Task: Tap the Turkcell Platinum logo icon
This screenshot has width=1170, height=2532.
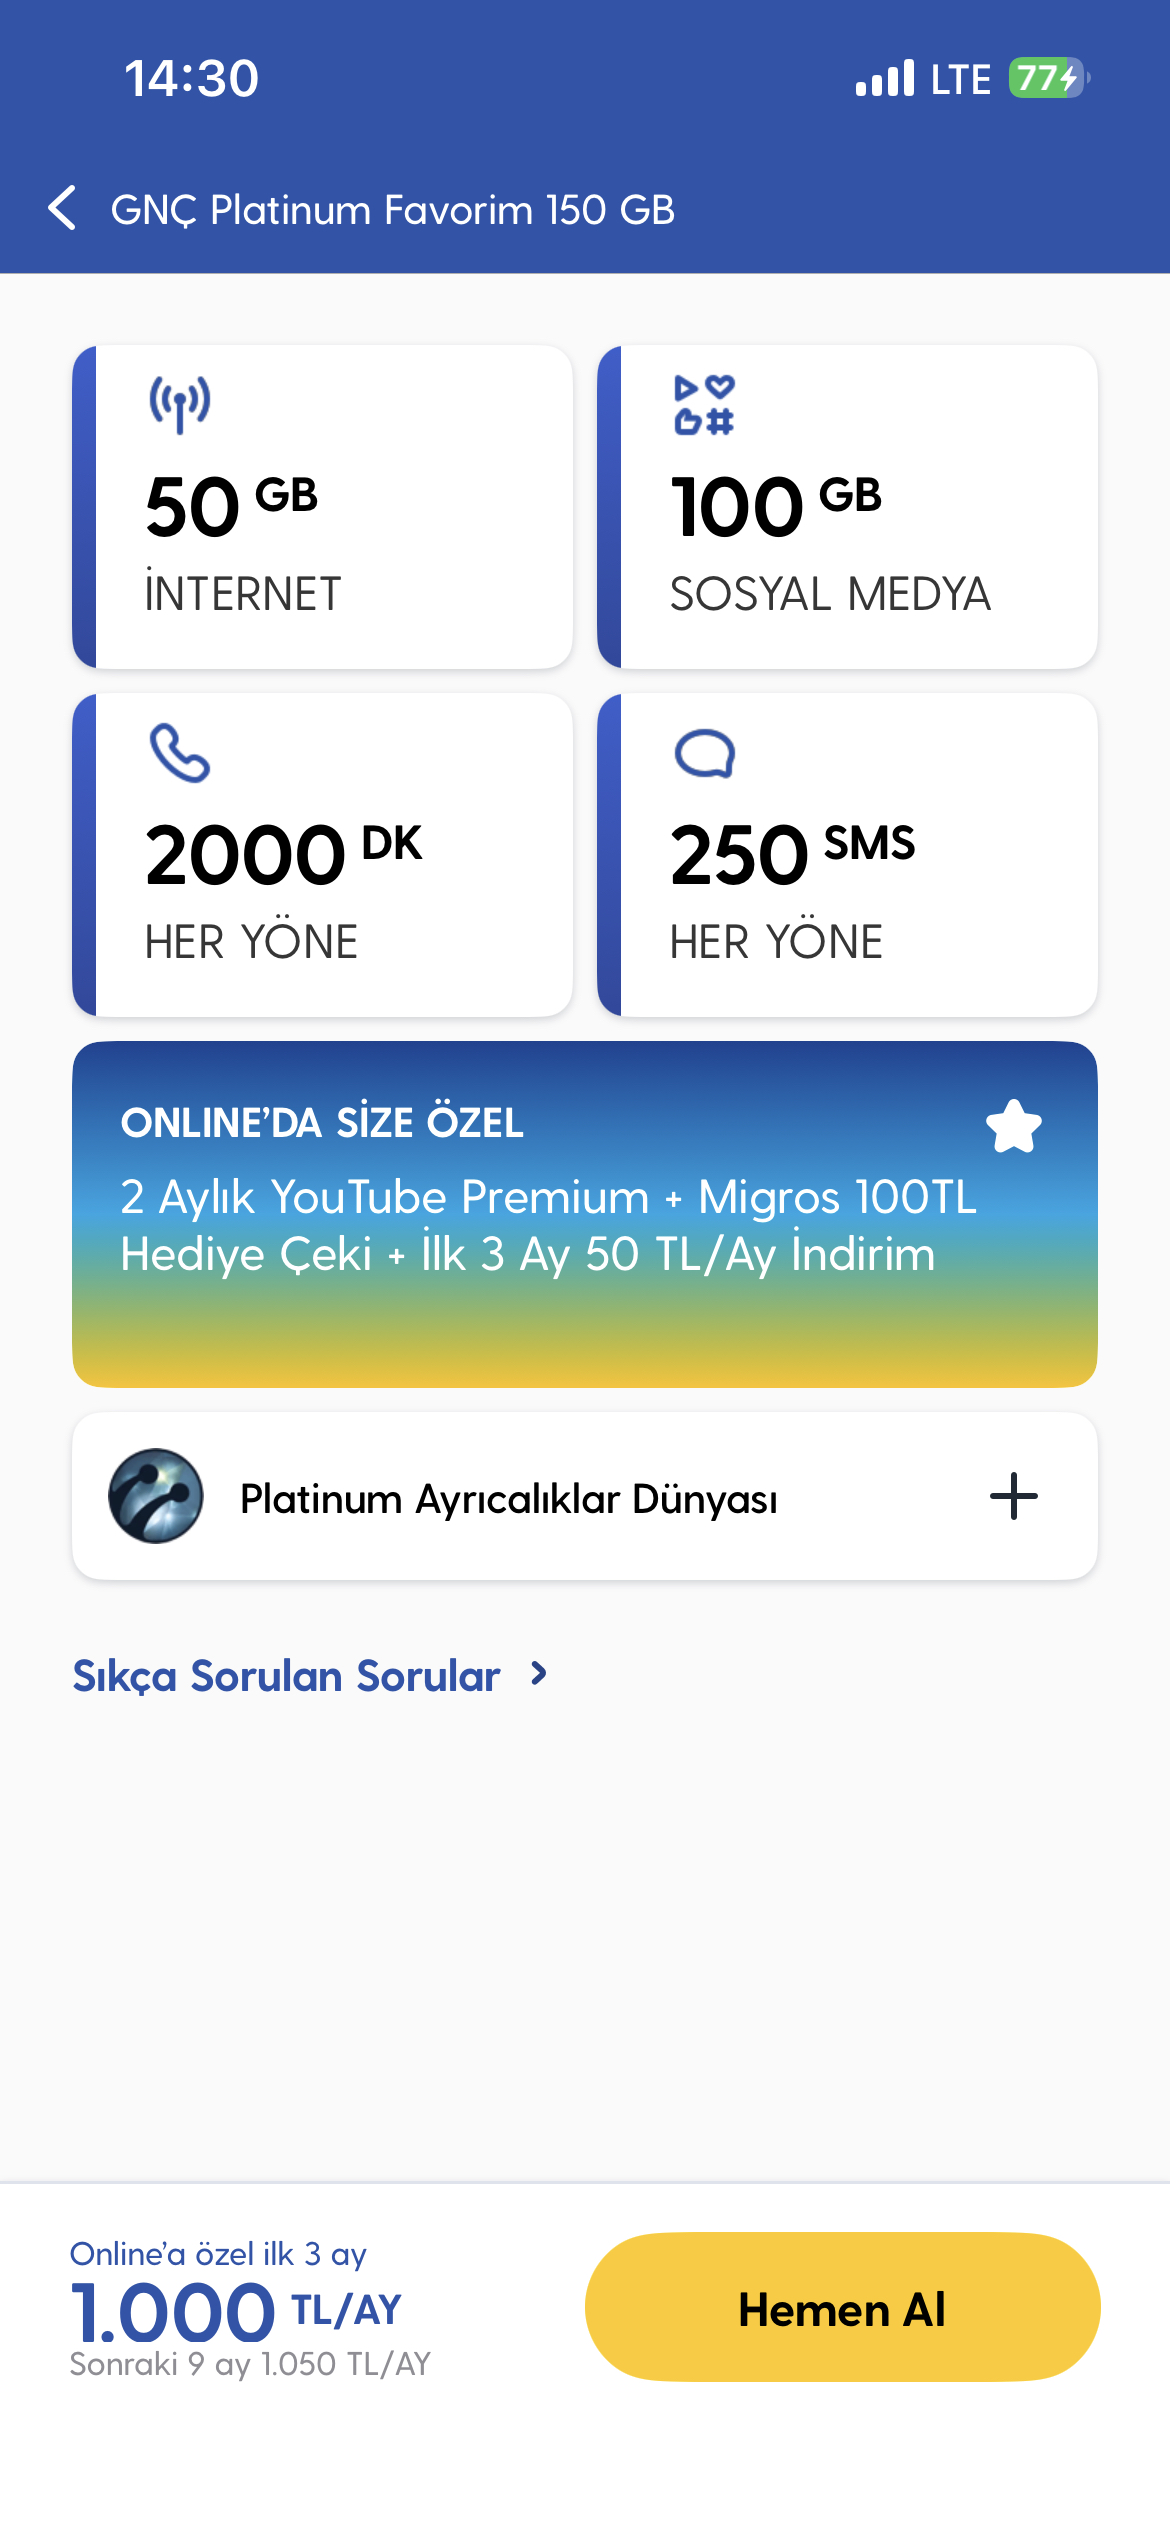Action: 156,1496
